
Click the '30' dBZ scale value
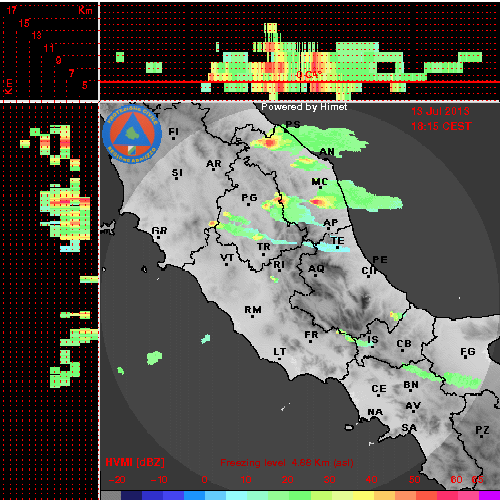pos(329,480)
